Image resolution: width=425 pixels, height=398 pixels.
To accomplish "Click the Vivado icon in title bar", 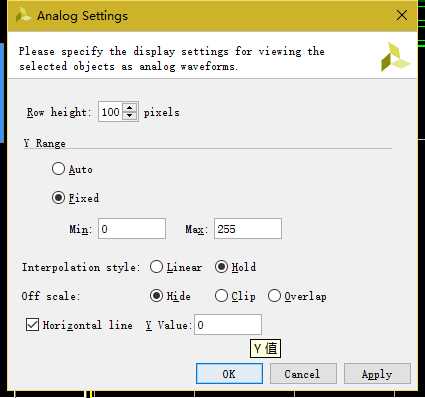I will click(x=23, y=15).
